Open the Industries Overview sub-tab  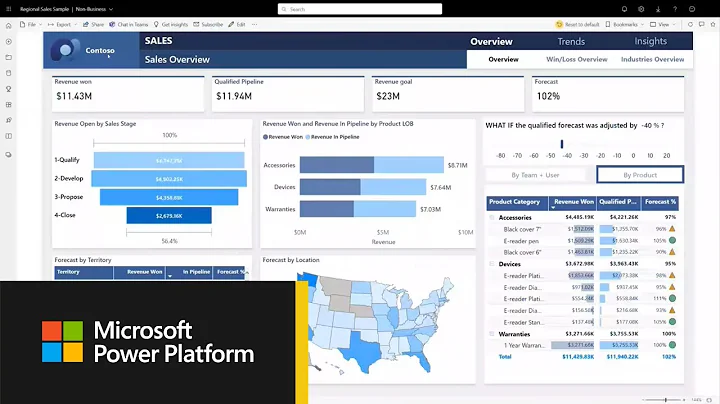(652, 59)
